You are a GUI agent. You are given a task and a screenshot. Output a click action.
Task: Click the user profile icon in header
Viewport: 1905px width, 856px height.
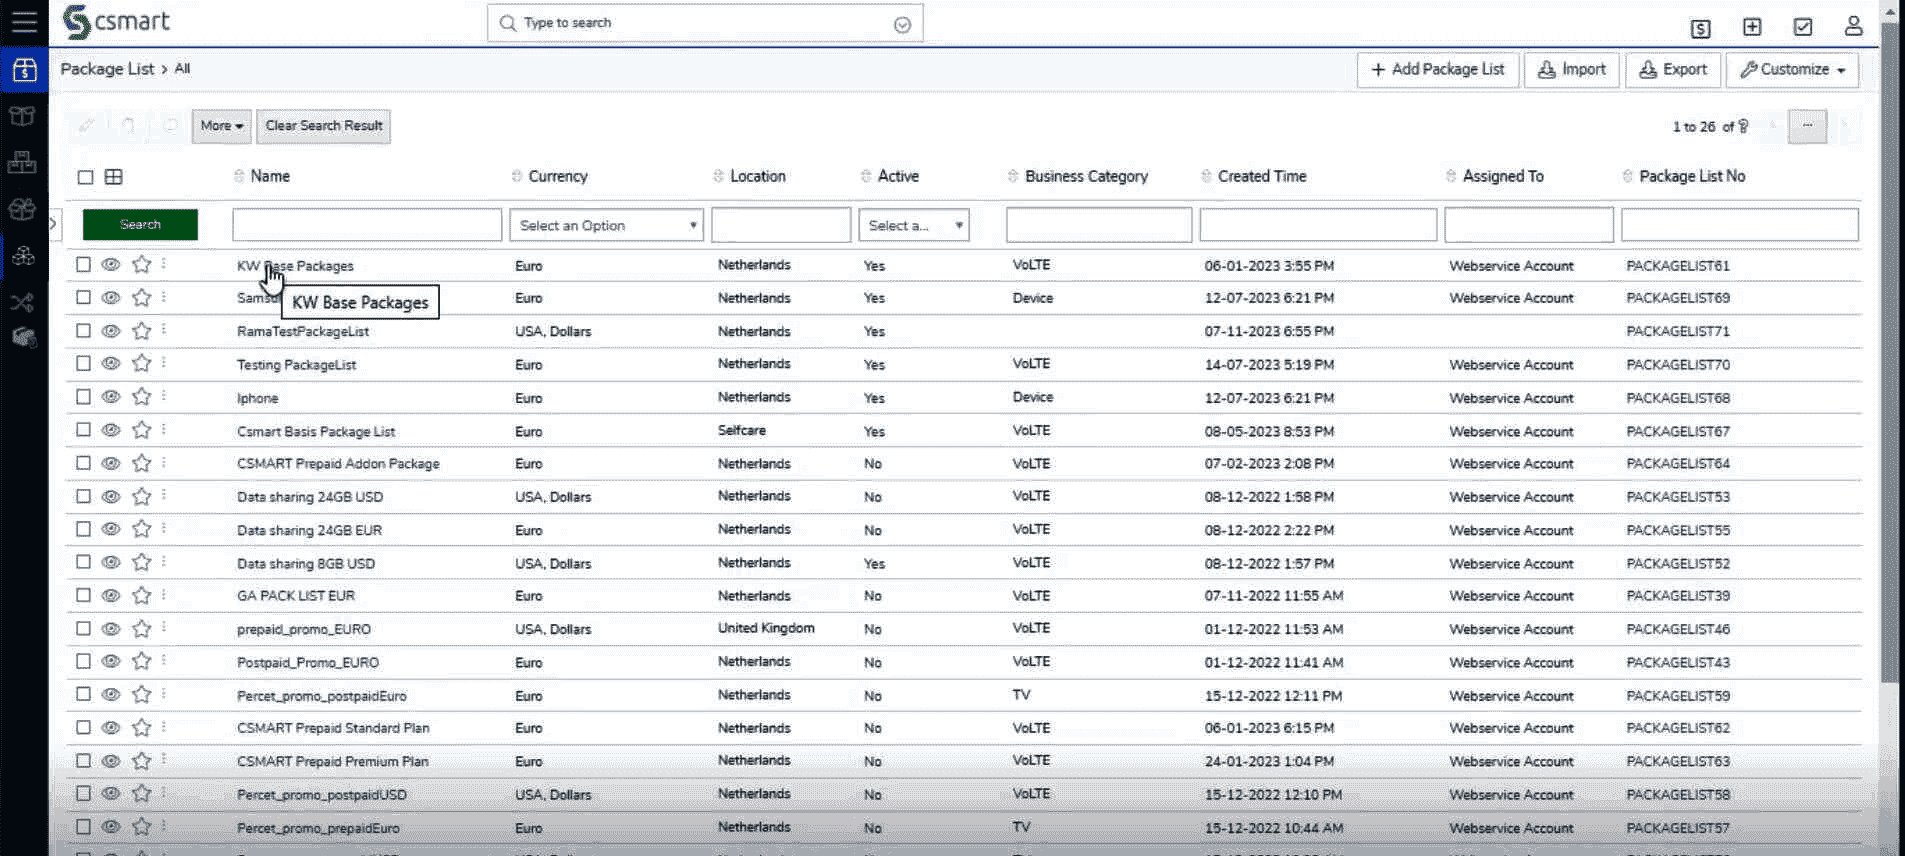(1853, 26)
